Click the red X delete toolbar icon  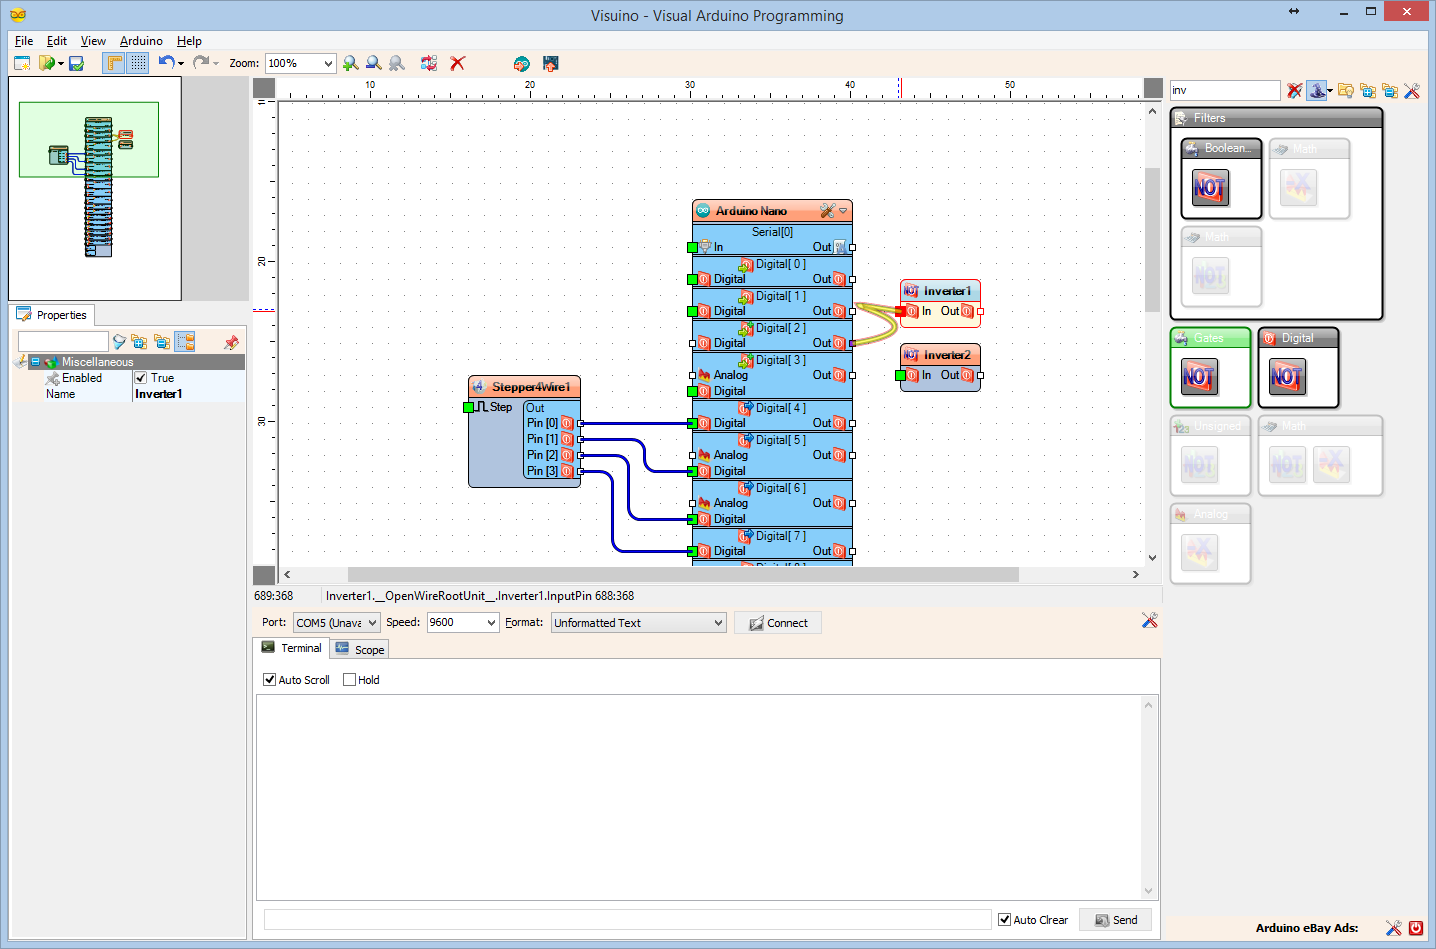[x=458, y=63]
